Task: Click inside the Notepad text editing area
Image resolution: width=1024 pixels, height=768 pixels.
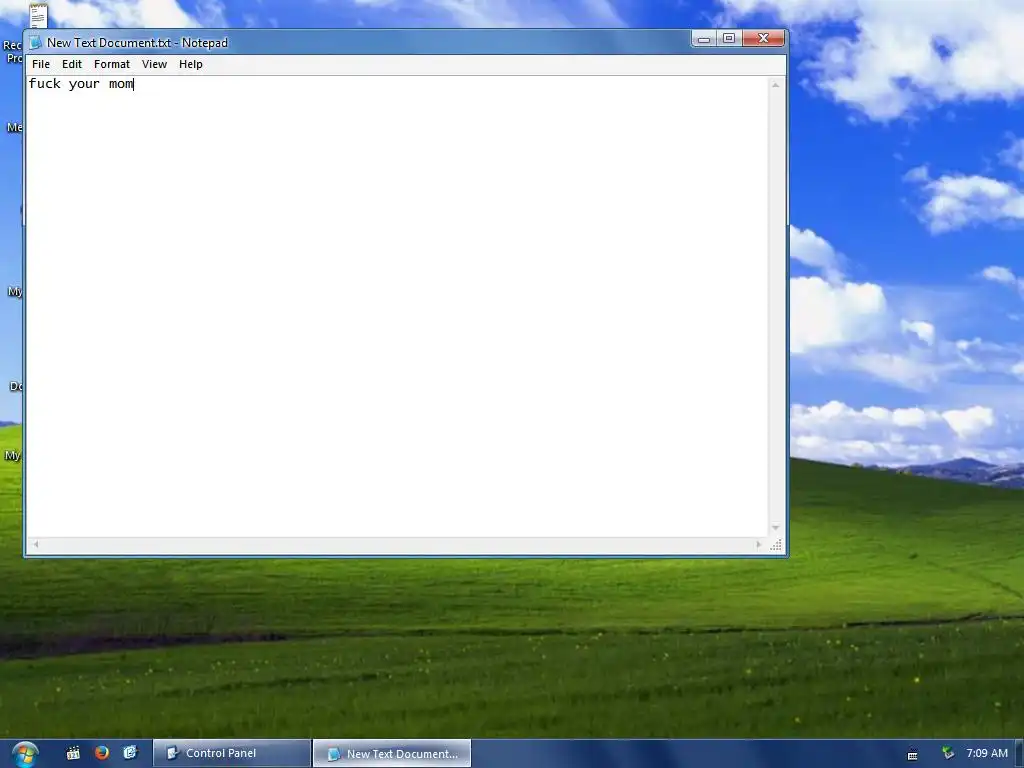Action: [397, 307]
